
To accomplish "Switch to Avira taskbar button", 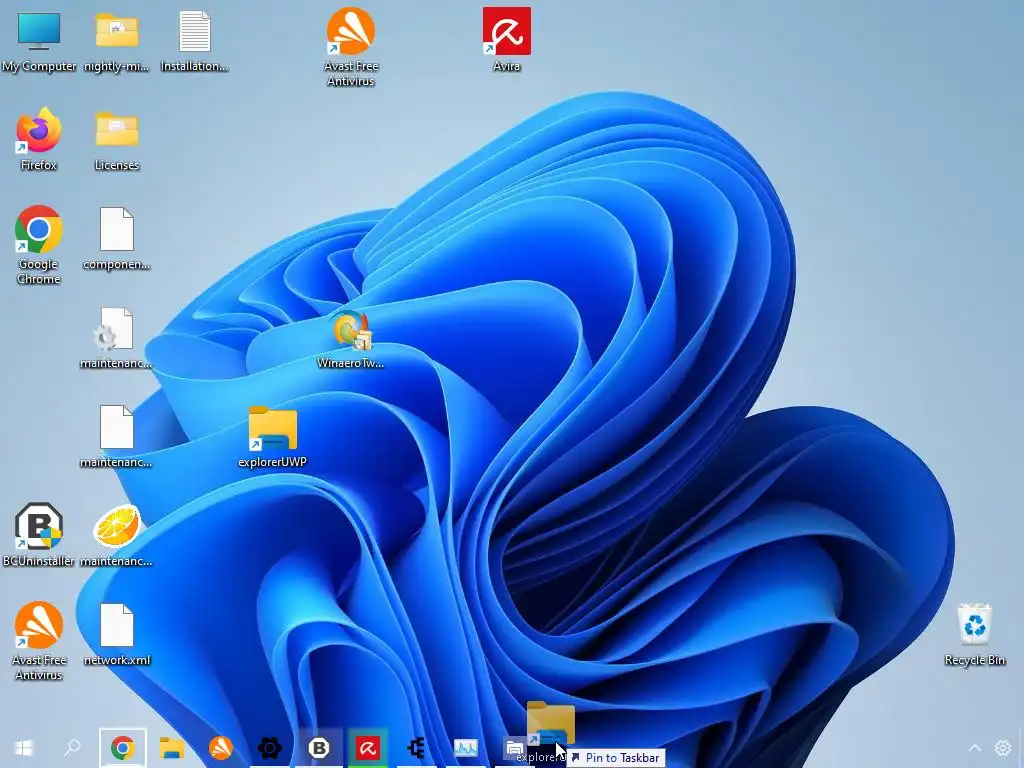I will click(368, 748).
